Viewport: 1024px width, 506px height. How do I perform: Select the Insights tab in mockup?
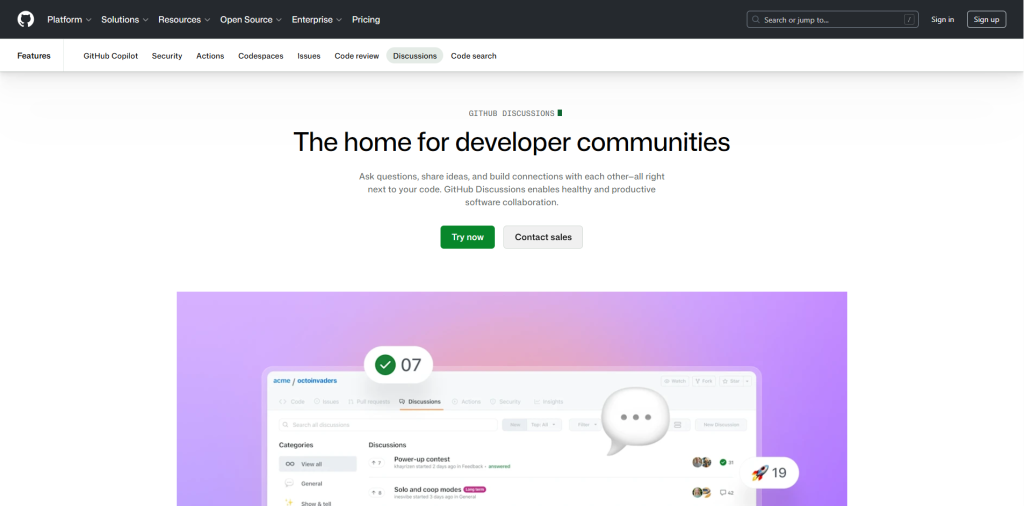548,402
